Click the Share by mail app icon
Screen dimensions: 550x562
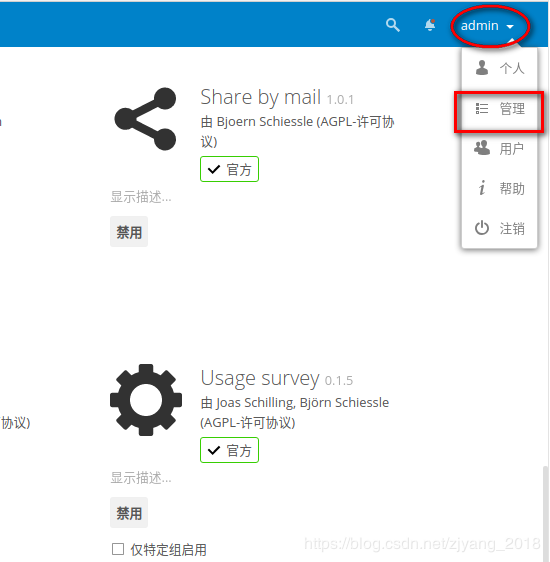click(145, 119)
